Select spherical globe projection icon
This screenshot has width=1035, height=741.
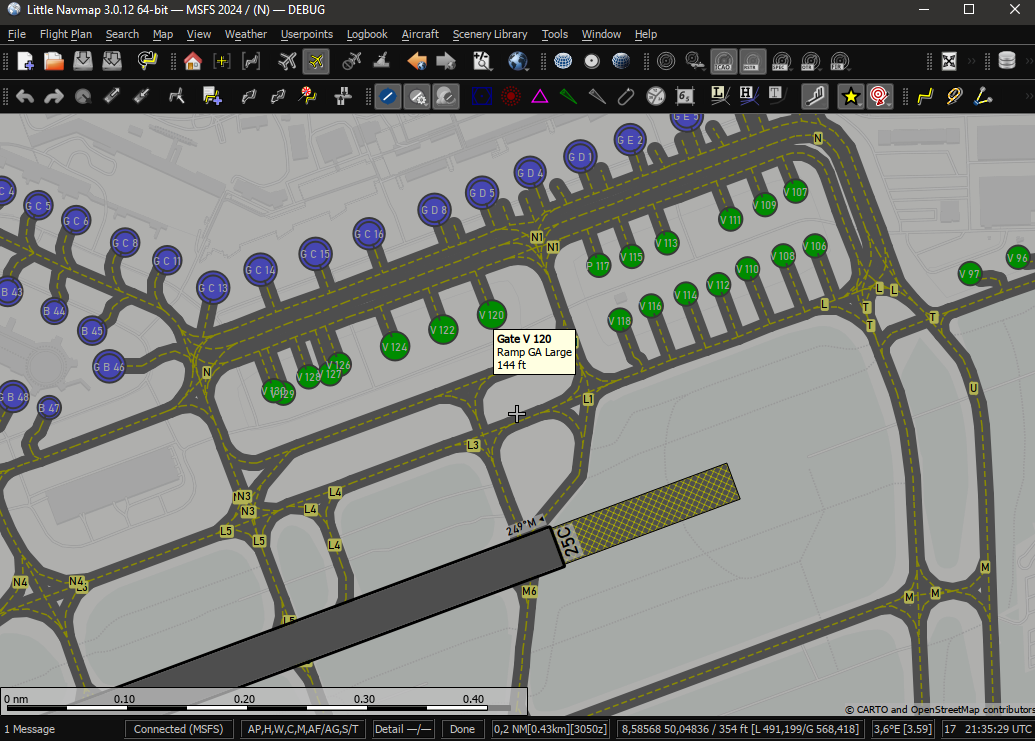point(621,61)
